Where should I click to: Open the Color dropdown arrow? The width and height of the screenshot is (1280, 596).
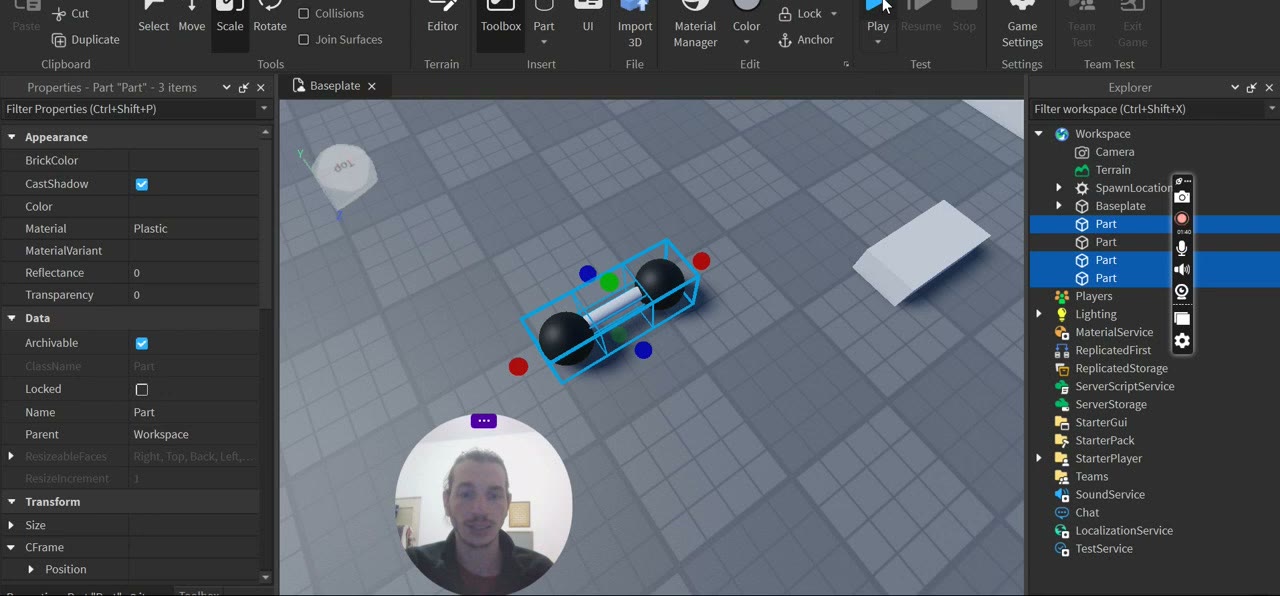[x=746, y=42]
